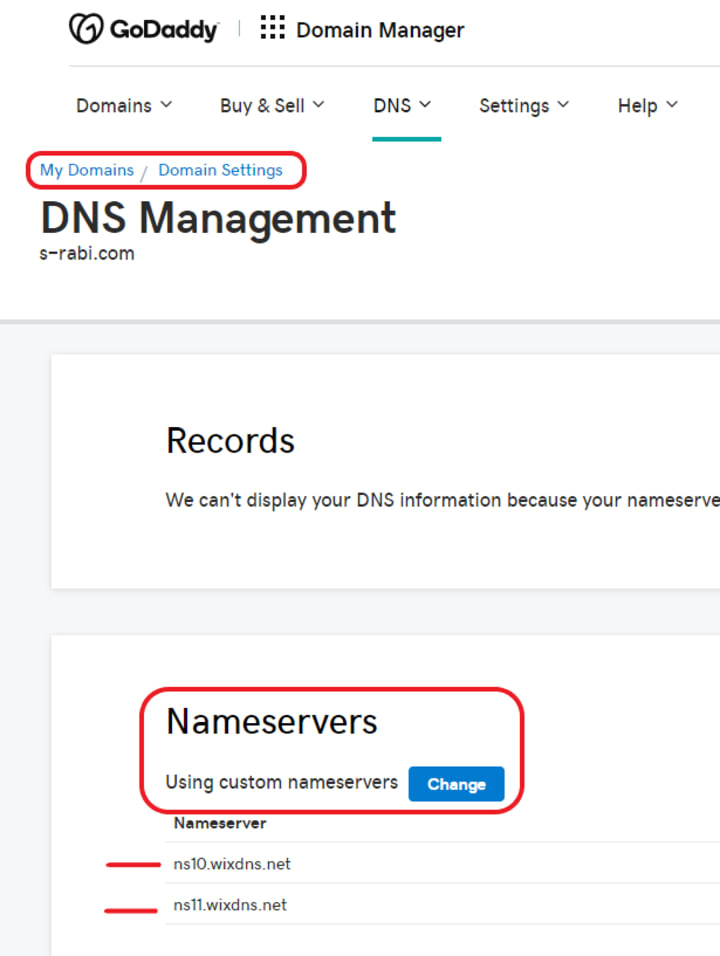This screenshot has width=720, height=956.
Task: Open the DNS menu
Action: point(402,105)
